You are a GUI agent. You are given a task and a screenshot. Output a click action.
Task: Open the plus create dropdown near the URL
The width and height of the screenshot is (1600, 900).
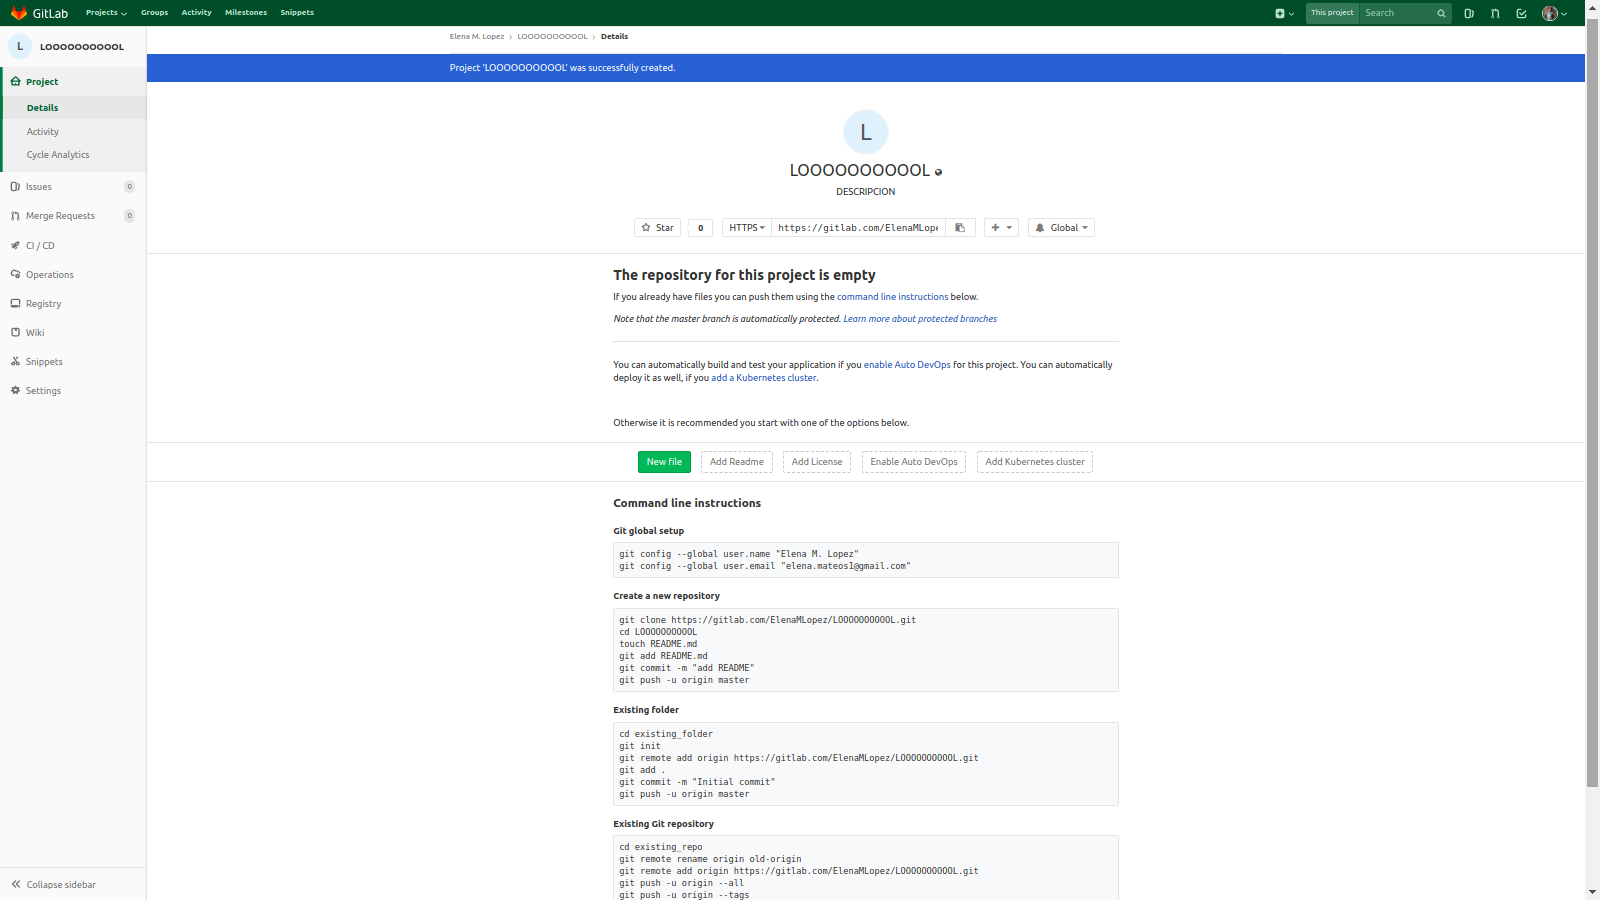point(1001,228)
